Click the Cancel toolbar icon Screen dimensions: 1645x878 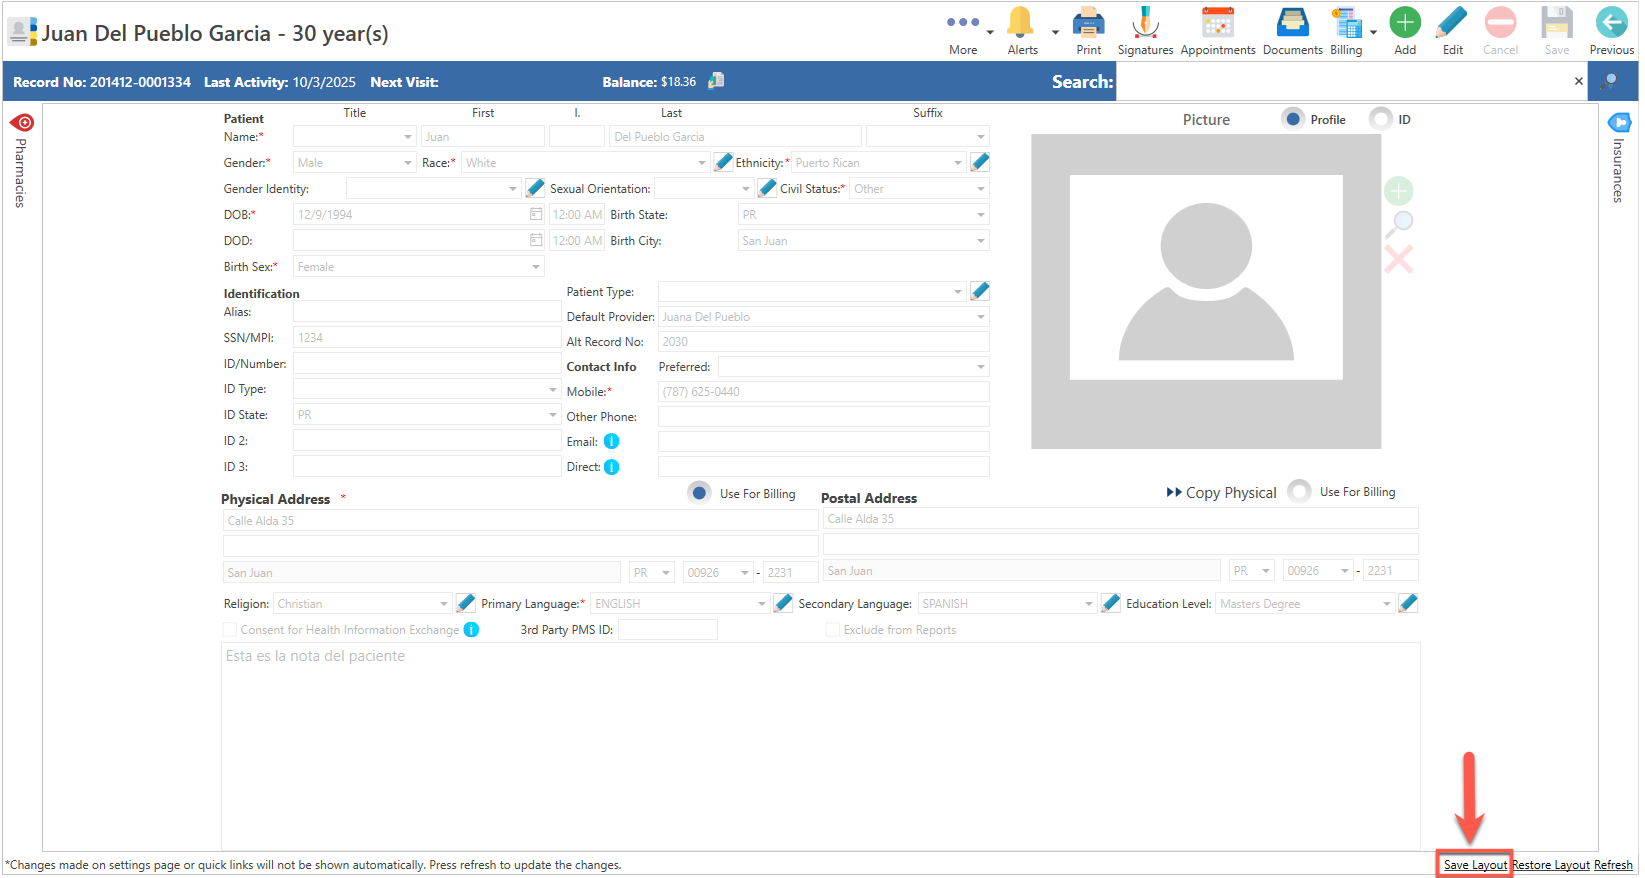[1500, 22]
